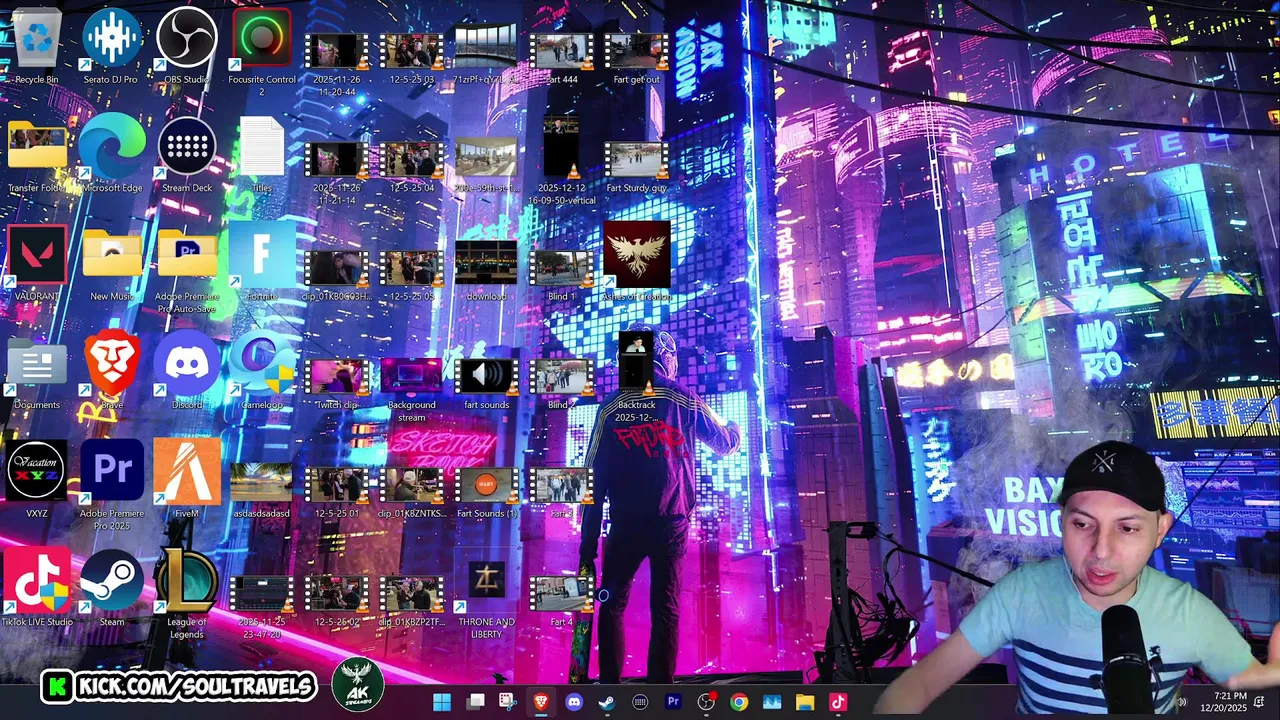The height and width of the screenshot is (720, 1280).
Task: Open Steam from the taskbar
Action: coord(606,702)
